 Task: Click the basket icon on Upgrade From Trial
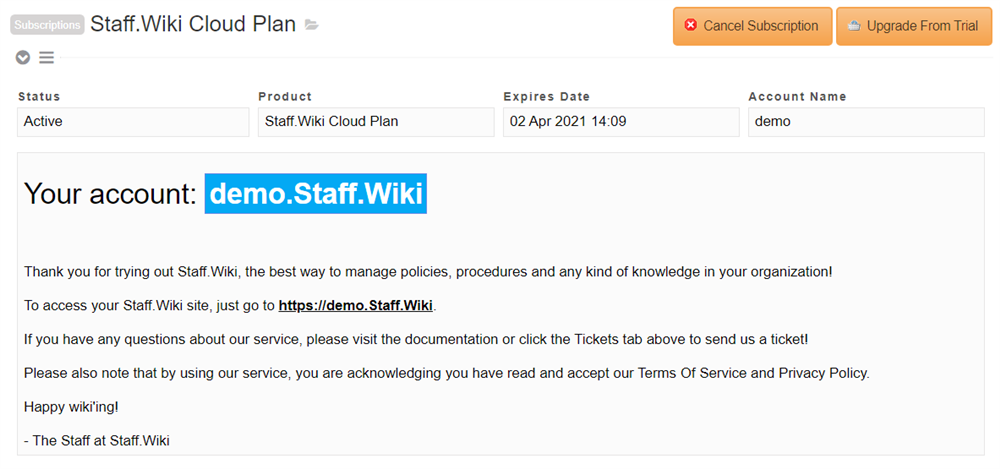854,26
